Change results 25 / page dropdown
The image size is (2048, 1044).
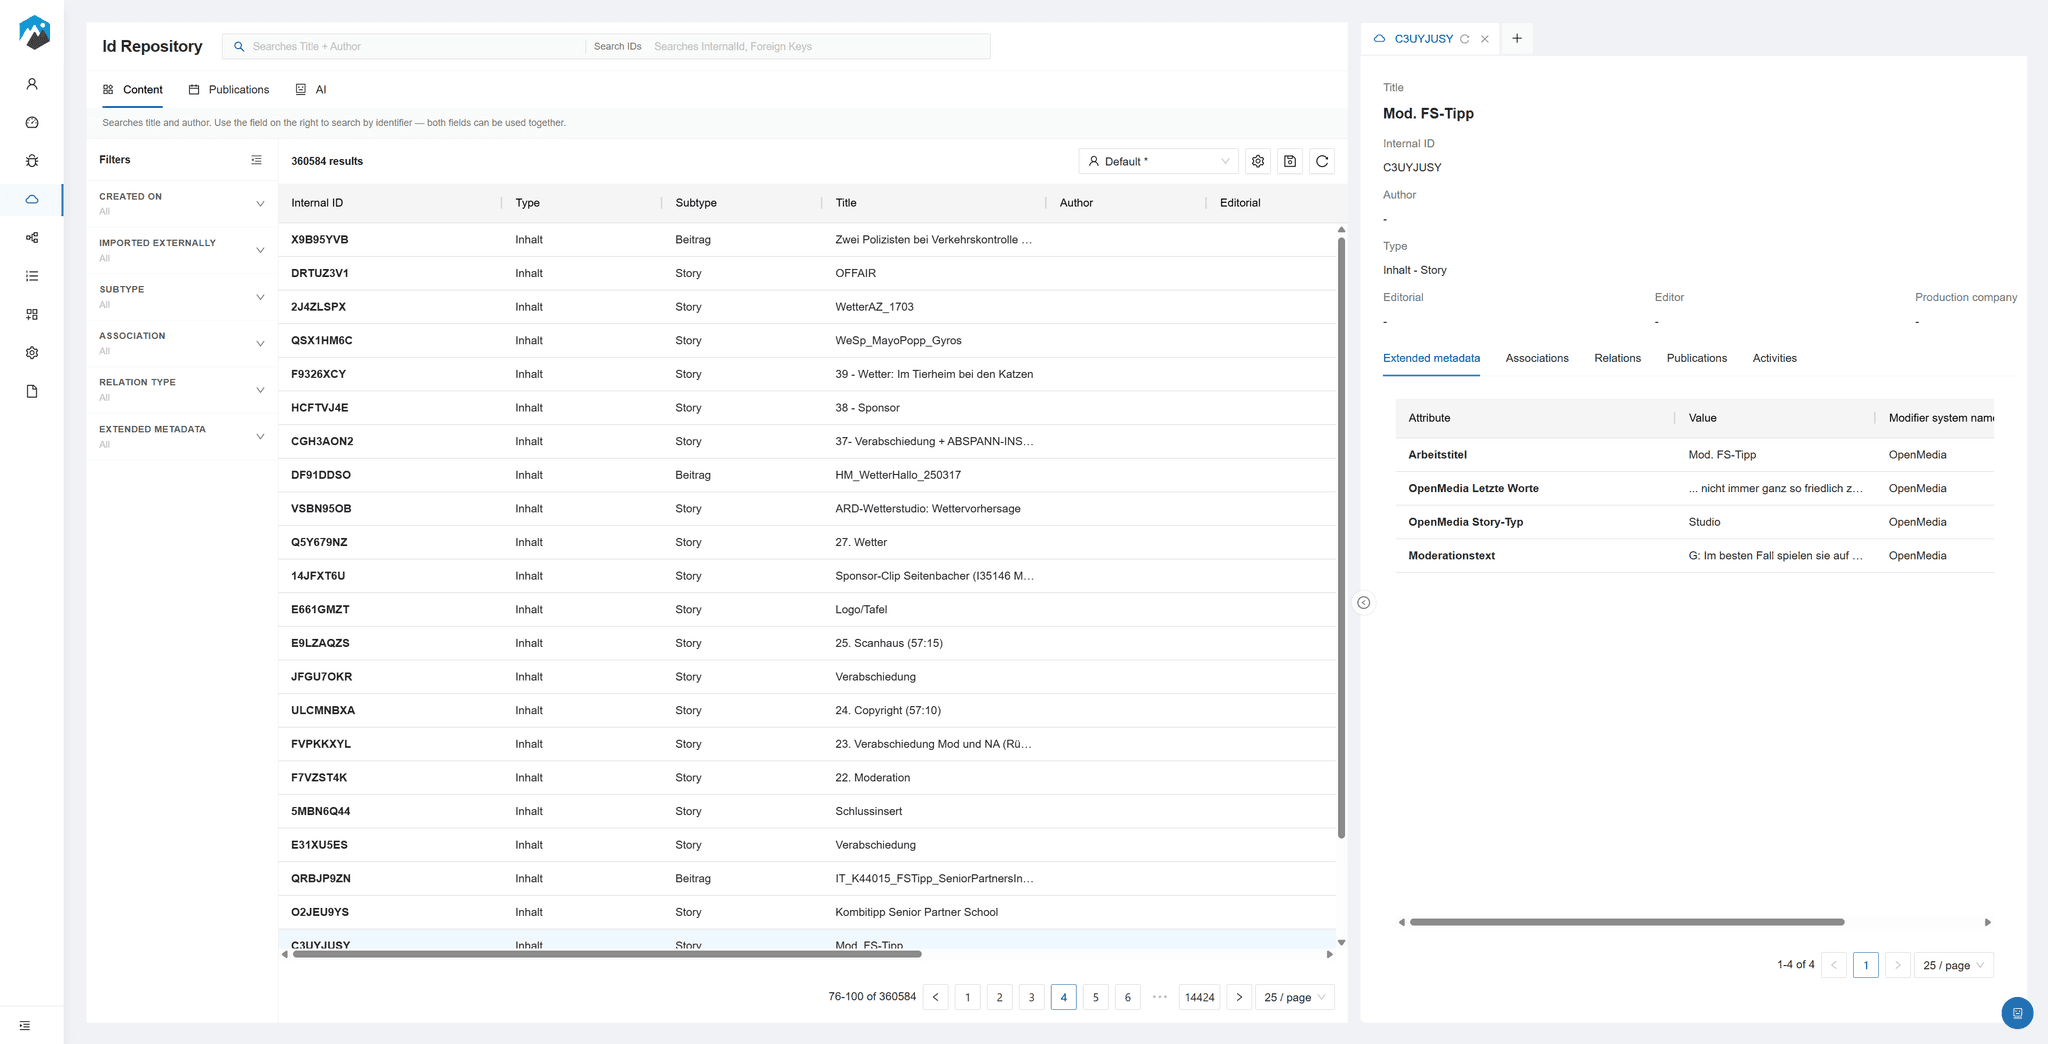click(1295, 997)
